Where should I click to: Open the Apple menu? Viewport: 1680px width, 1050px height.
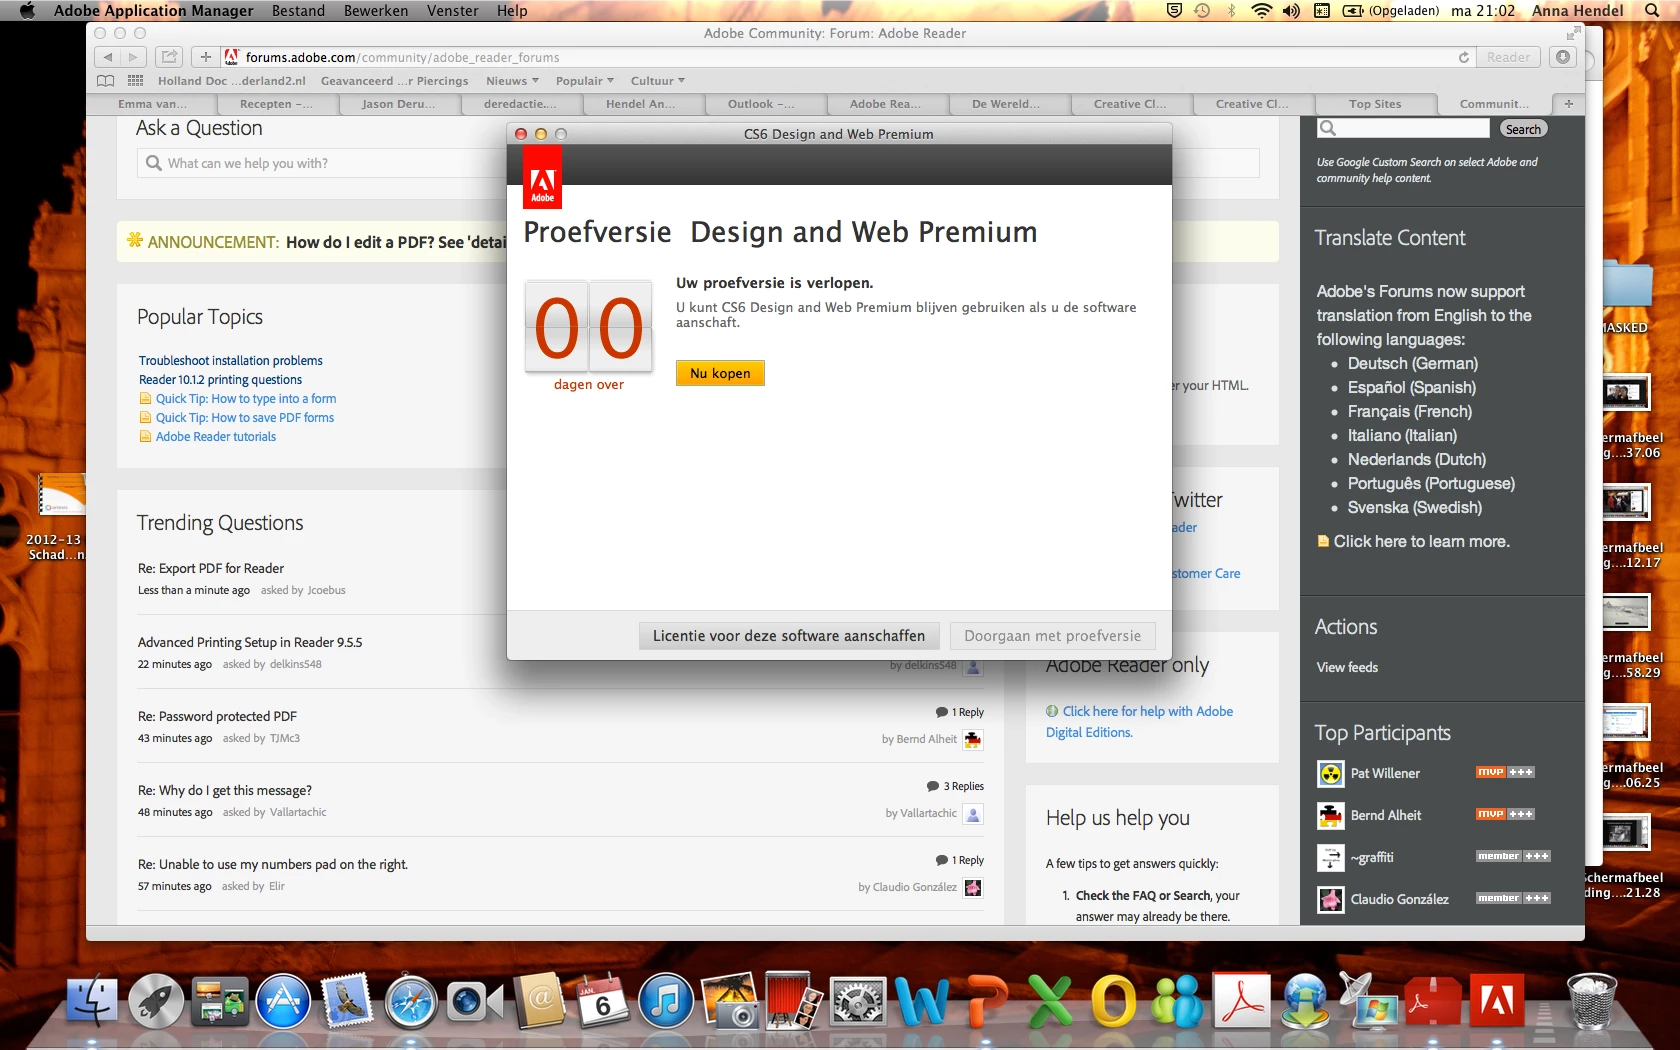27,11
